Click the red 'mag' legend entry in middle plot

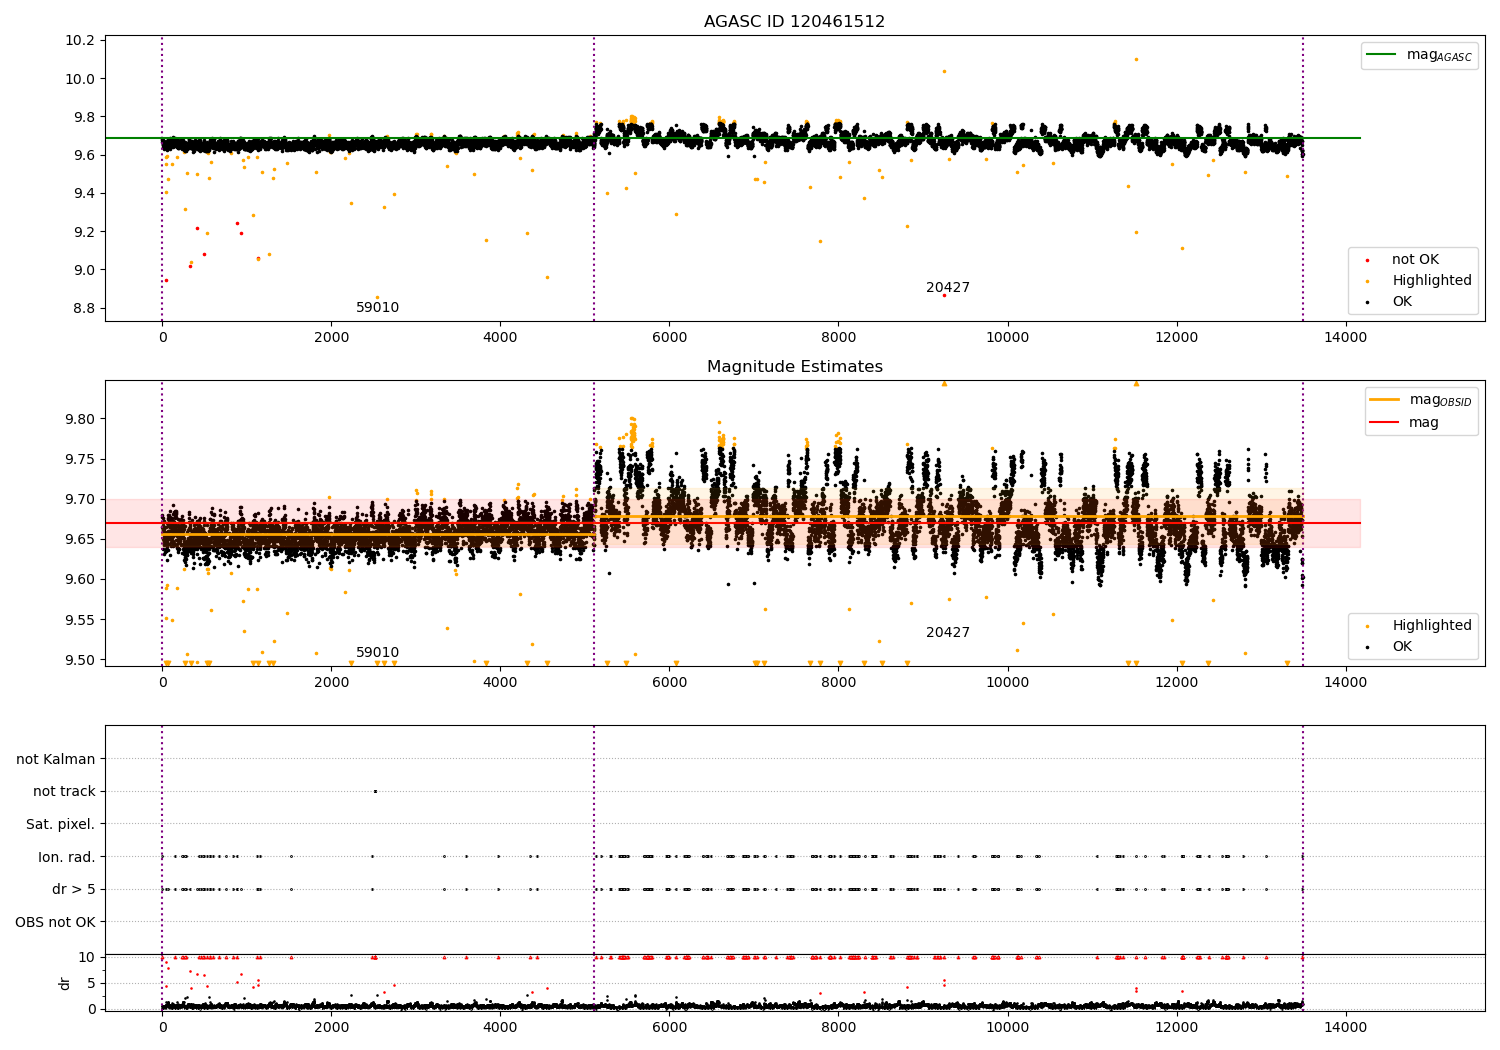[x=1405, y=423]
